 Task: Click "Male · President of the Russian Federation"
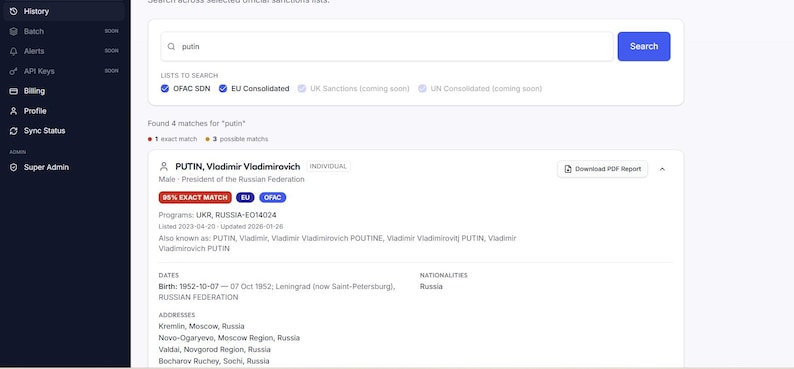point(231,180)
